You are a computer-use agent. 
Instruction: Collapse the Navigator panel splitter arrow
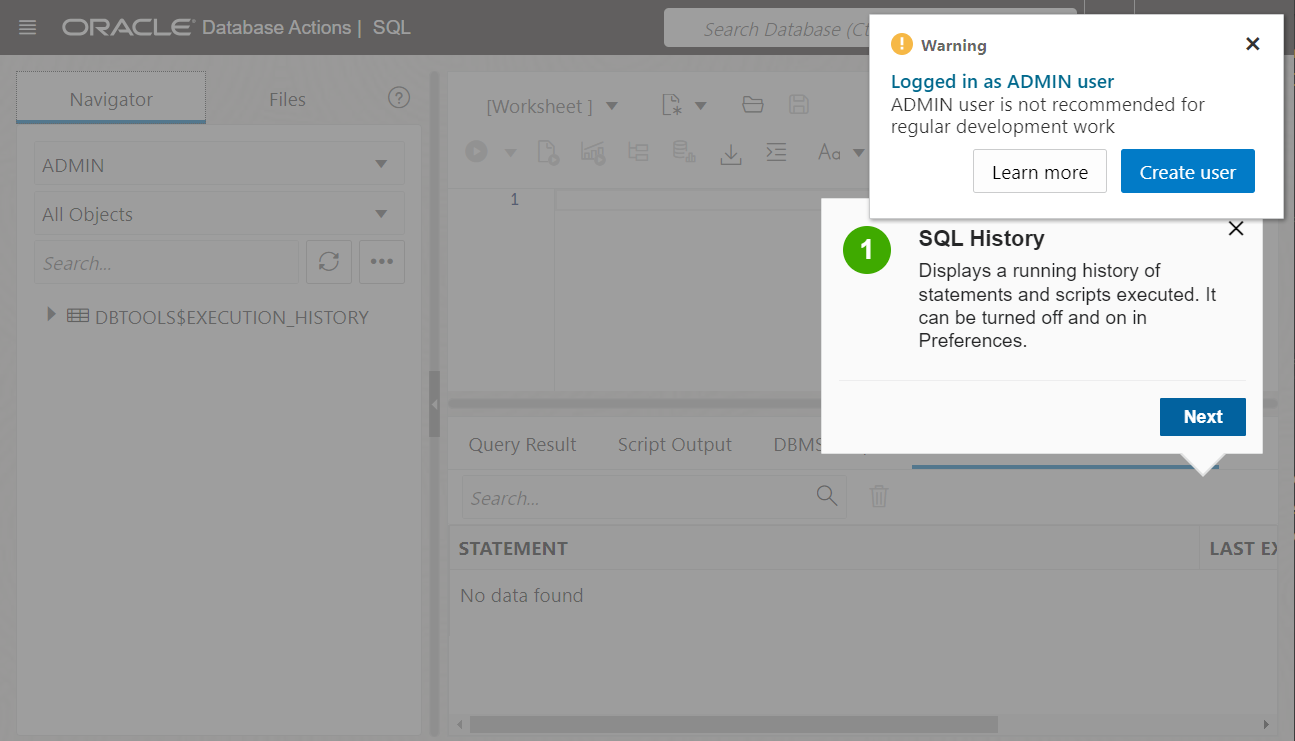(434, 404)
